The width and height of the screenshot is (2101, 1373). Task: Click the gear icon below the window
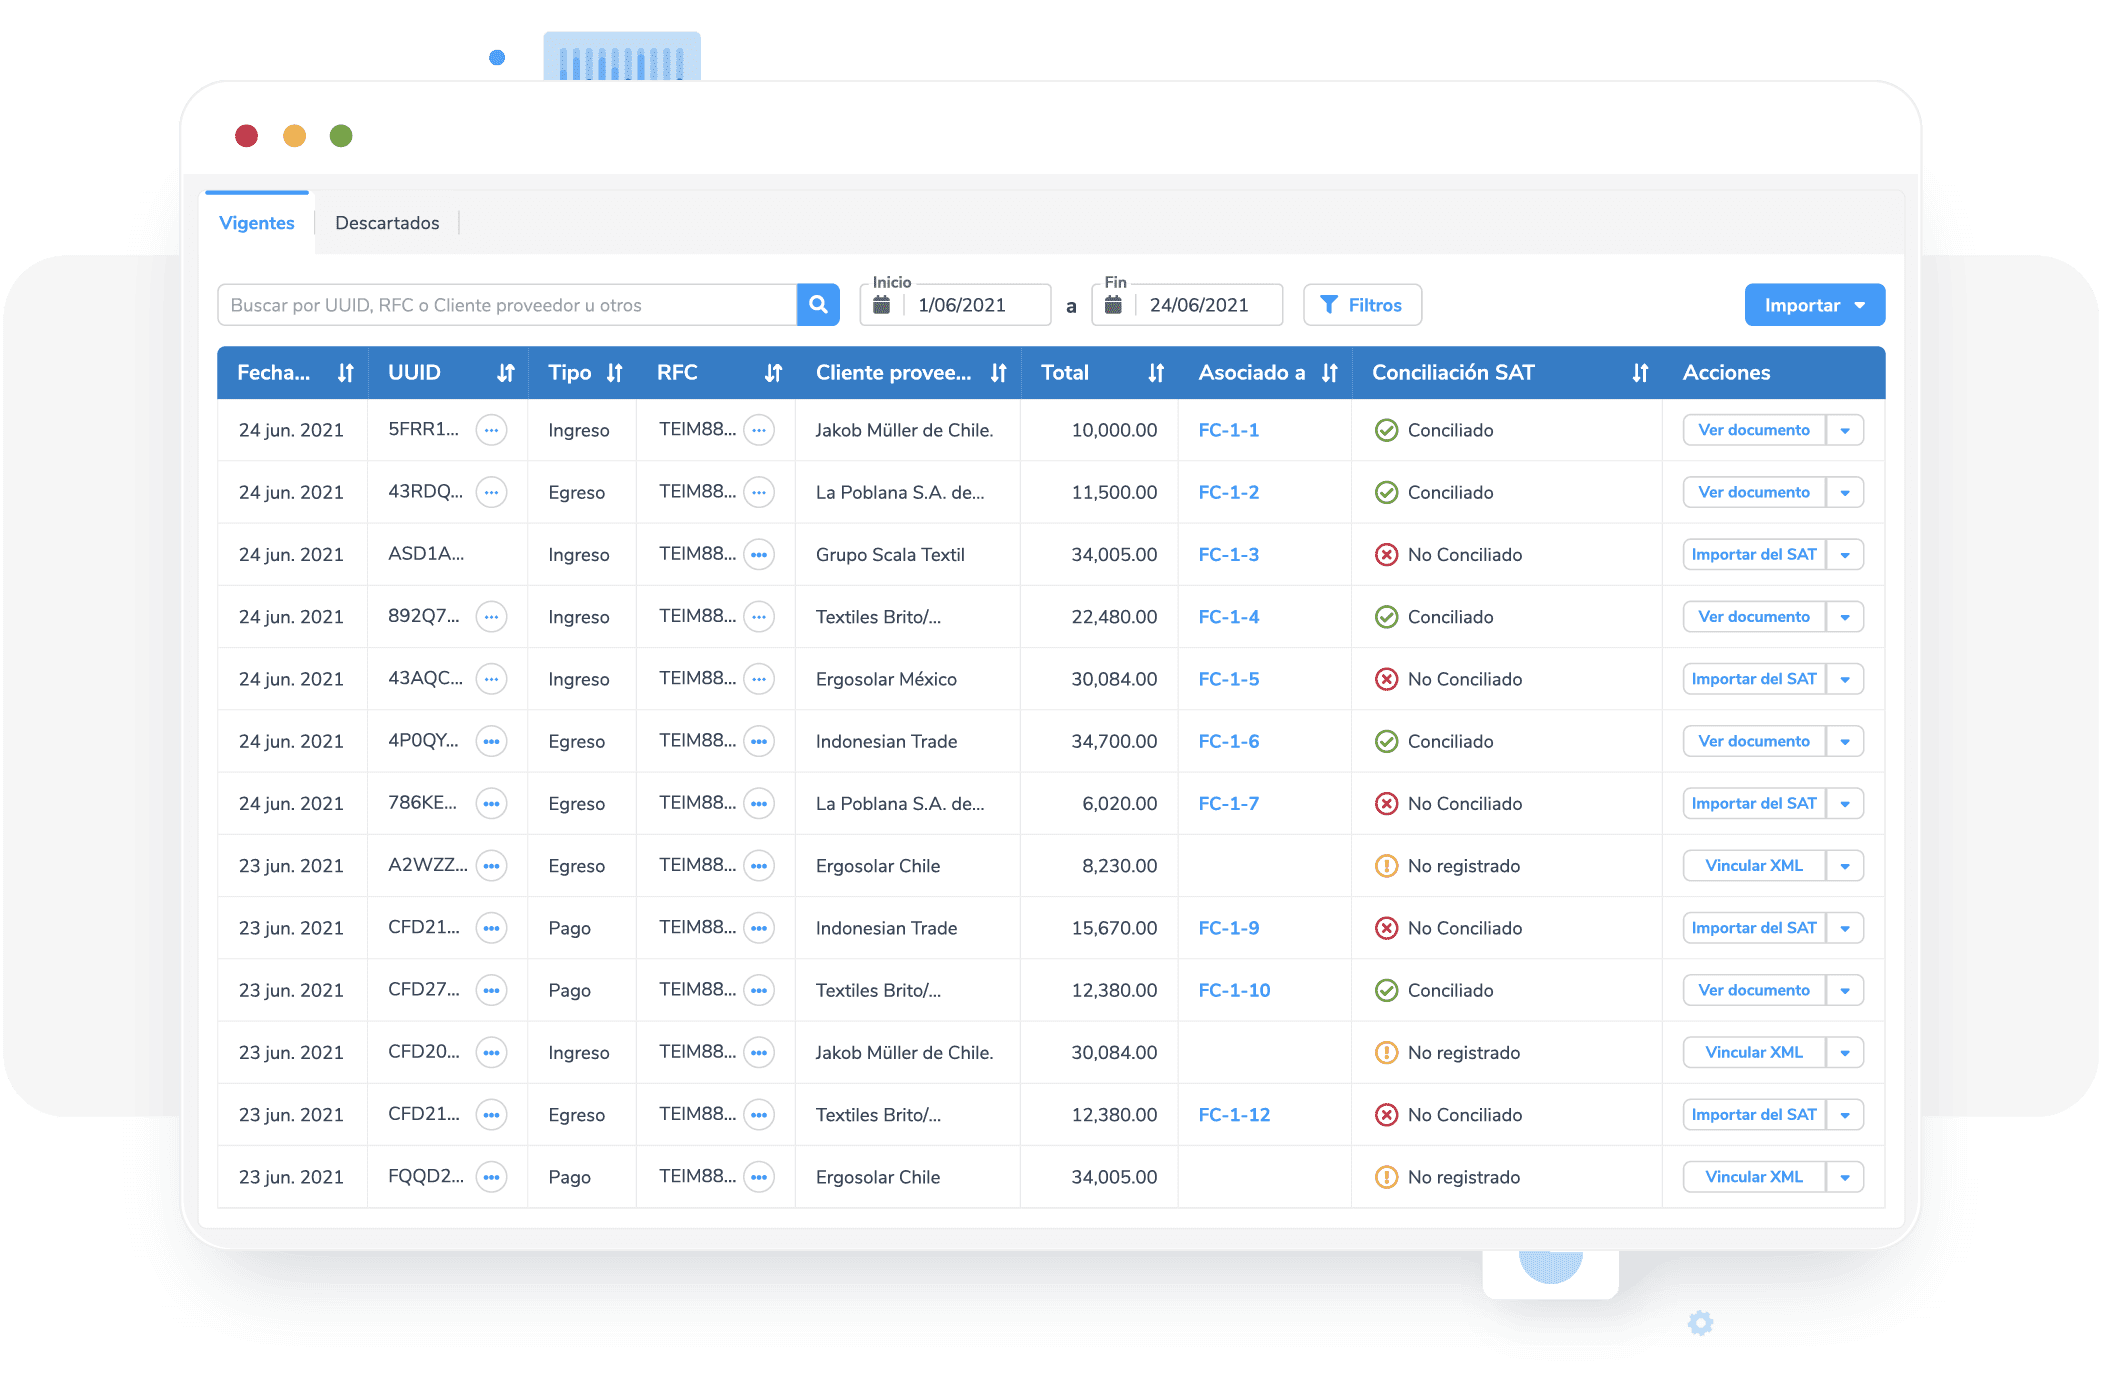click(x=1700, y=1323)
